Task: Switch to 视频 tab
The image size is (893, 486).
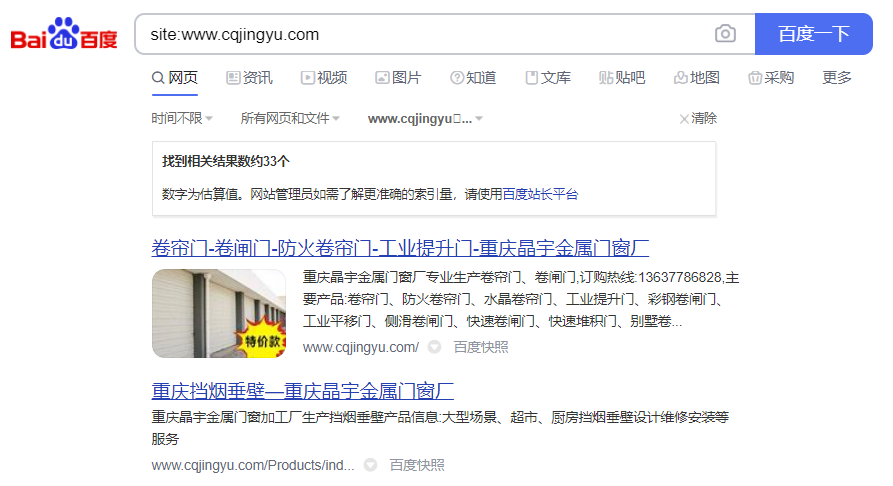Action: pyautogui.click(x=324, y=77)
